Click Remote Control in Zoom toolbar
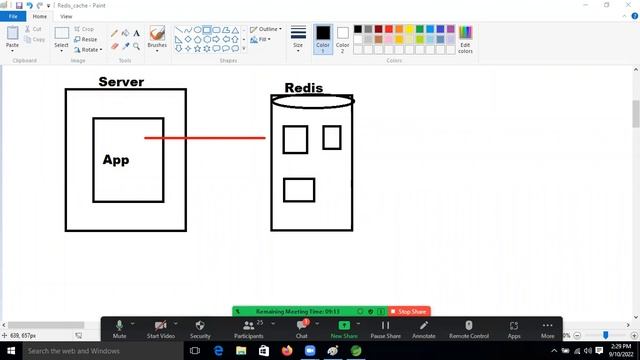 (469, 329)
